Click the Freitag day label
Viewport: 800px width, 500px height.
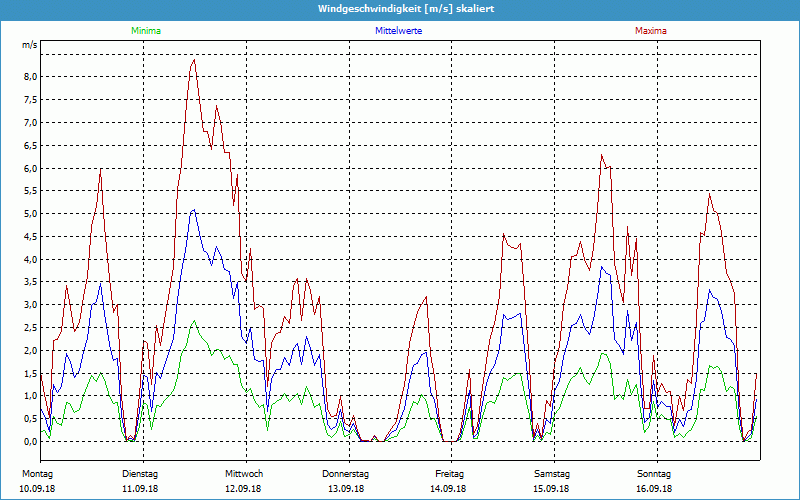pyautogui.click(x=449, y=474)
